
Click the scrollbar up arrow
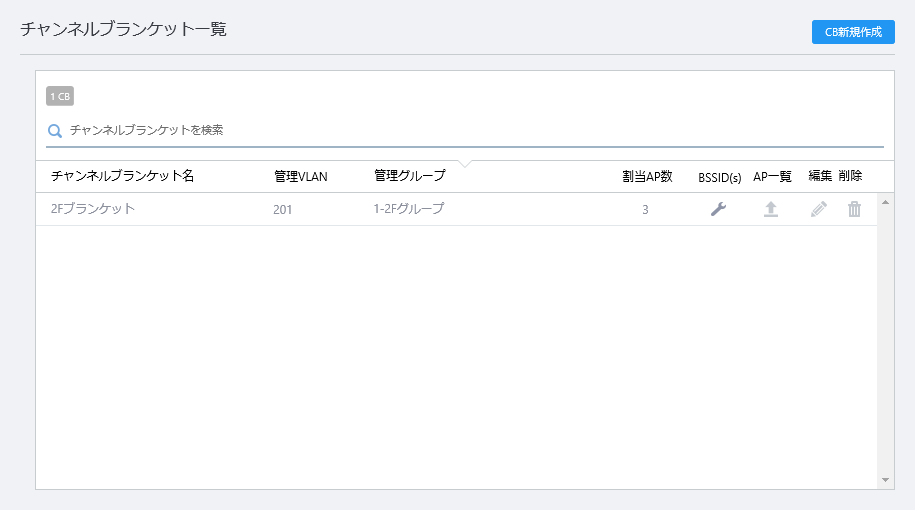(885, 202)
